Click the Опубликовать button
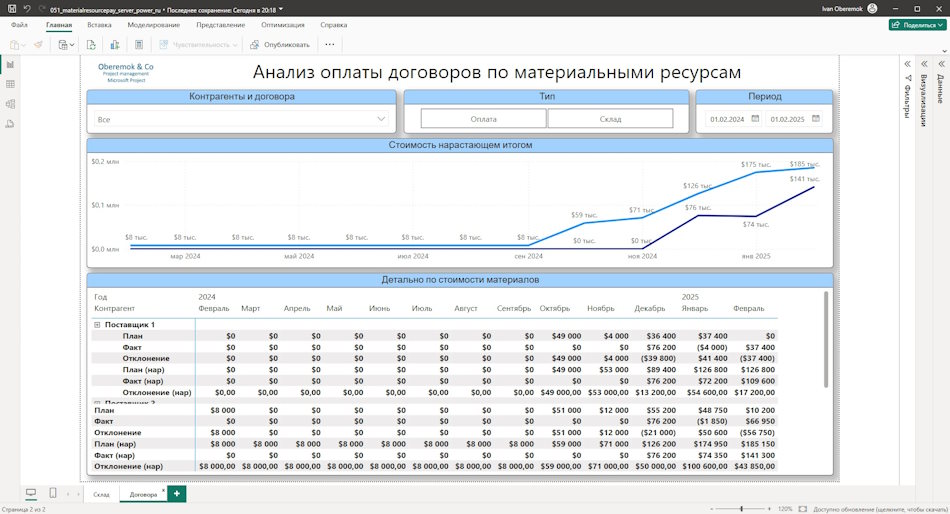This screenshot has height=514, width=950. tap(280, 45)
